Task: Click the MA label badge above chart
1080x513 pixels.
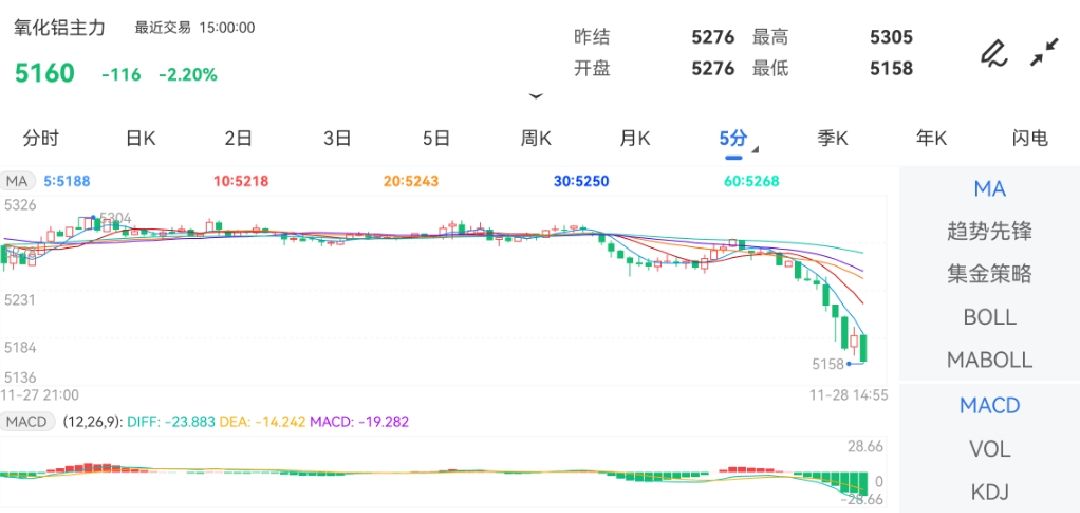Action: pyautogui.click(x=17, y=182)
